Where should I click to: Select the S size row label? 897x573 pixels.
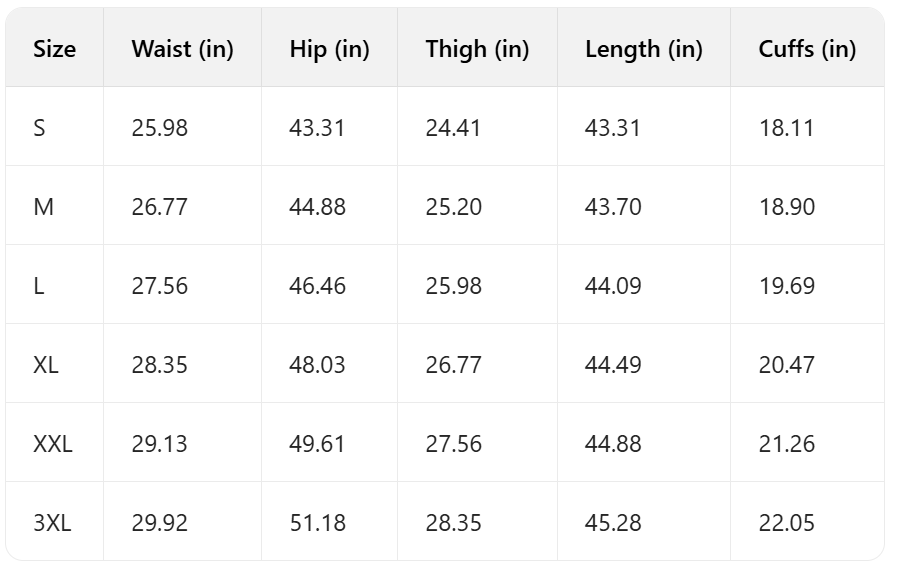point(39,128)
